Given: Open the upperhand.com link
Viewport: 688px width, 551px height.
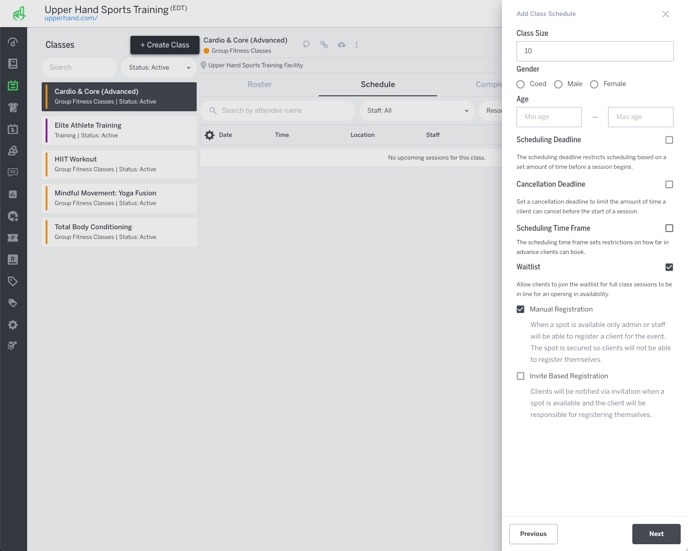Looking at the screenshot, I should point(71,18).
